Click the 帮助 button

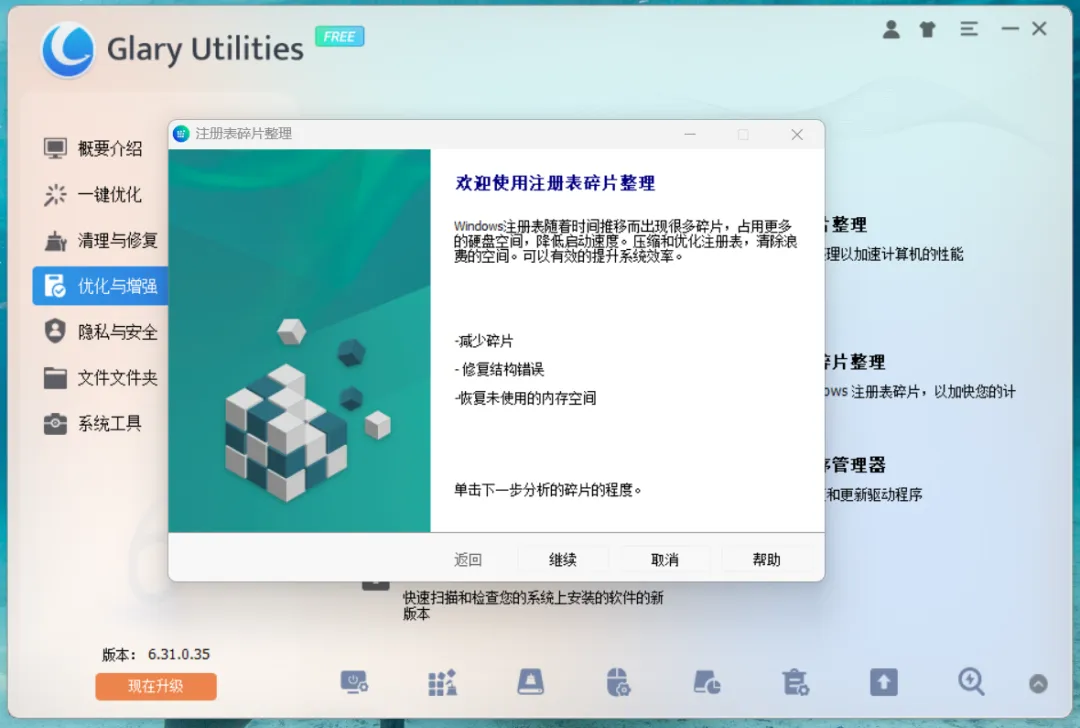(x=767, y=559)
